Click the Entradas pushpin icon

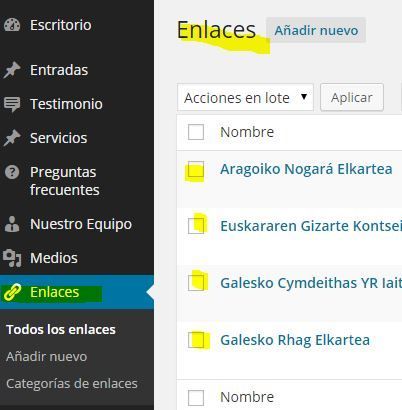12,70
